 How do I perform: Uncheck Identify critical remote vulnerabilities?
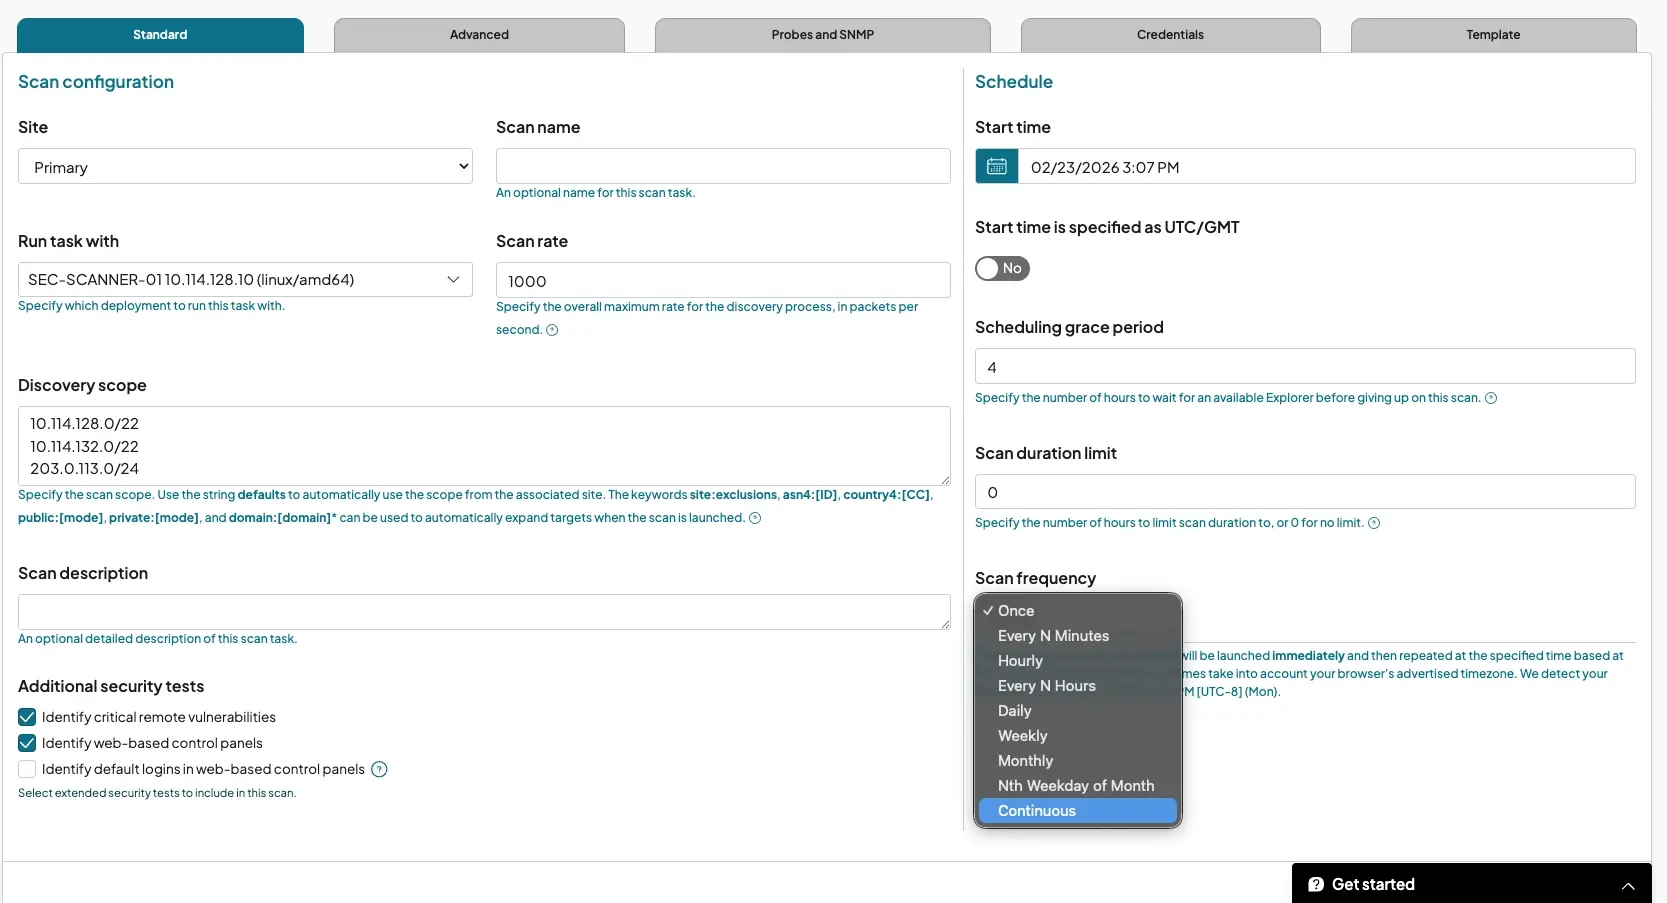[27, 717]
